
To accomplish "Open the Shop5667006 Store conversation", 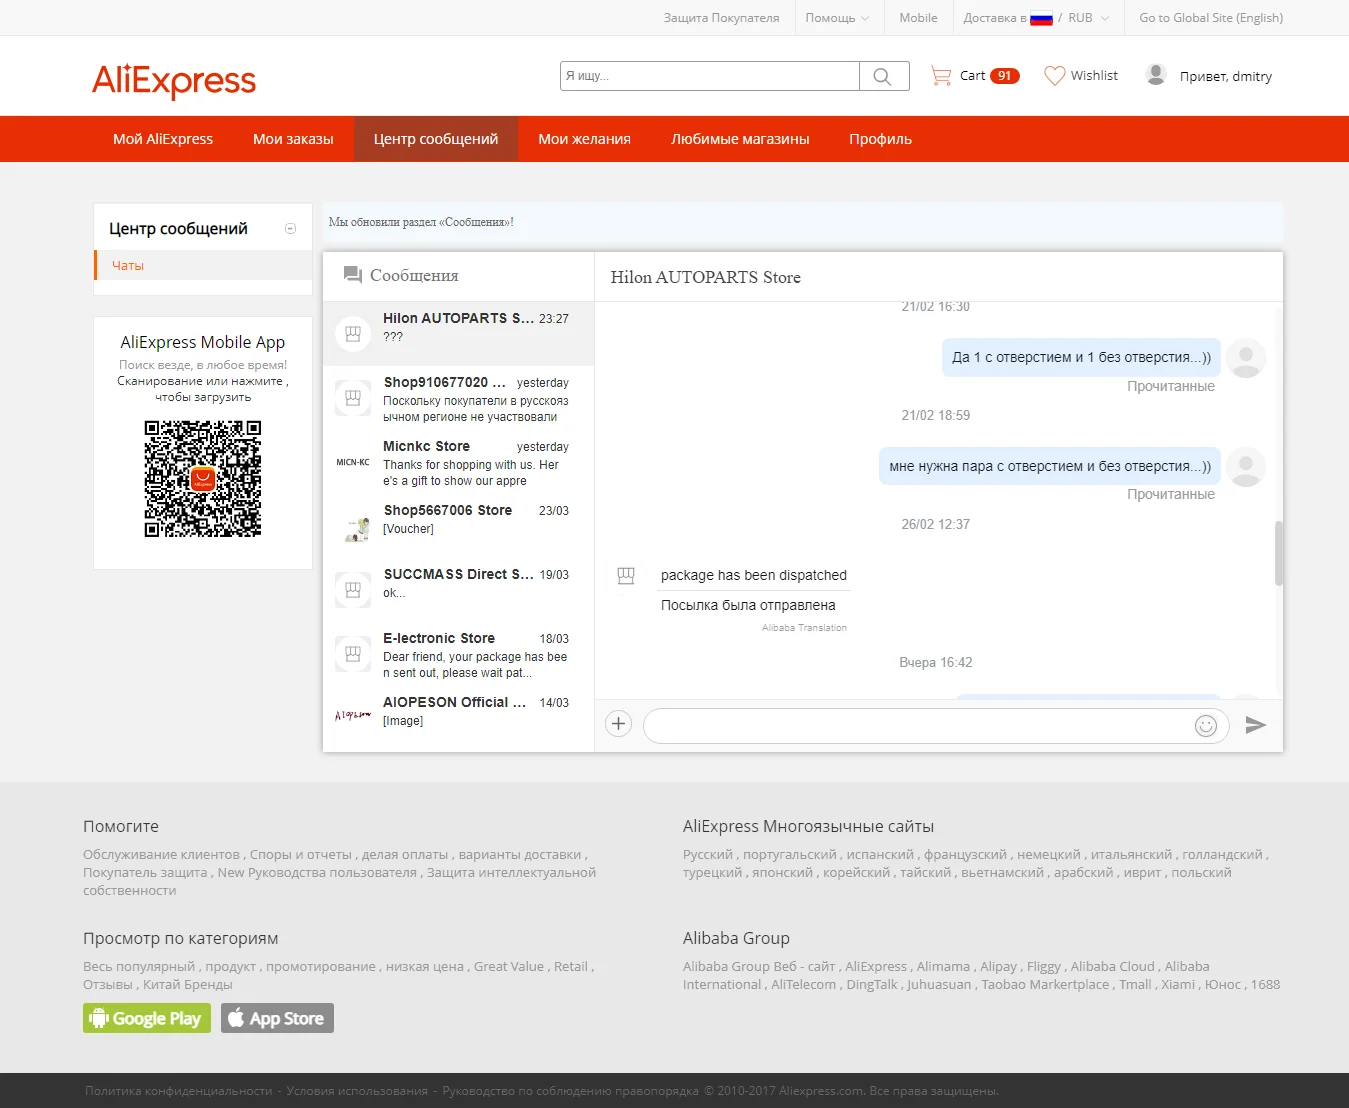I will click(459, 526).
